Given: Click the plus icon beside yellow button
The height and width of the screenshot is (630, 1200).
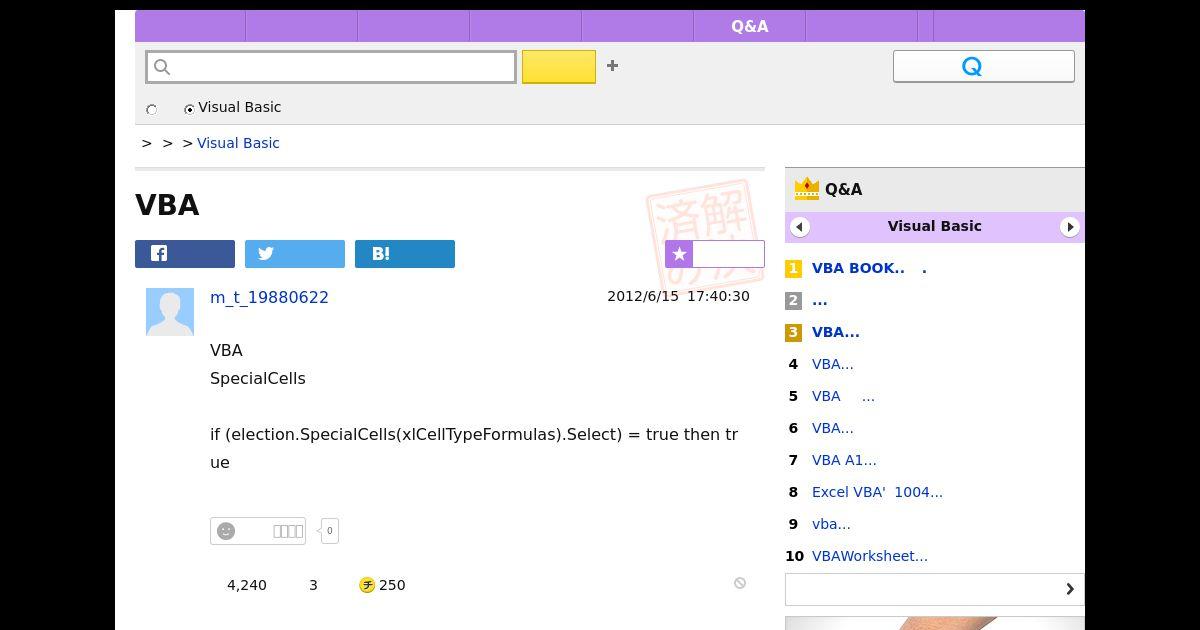Looking at the screenshot, I should [612, 66].
